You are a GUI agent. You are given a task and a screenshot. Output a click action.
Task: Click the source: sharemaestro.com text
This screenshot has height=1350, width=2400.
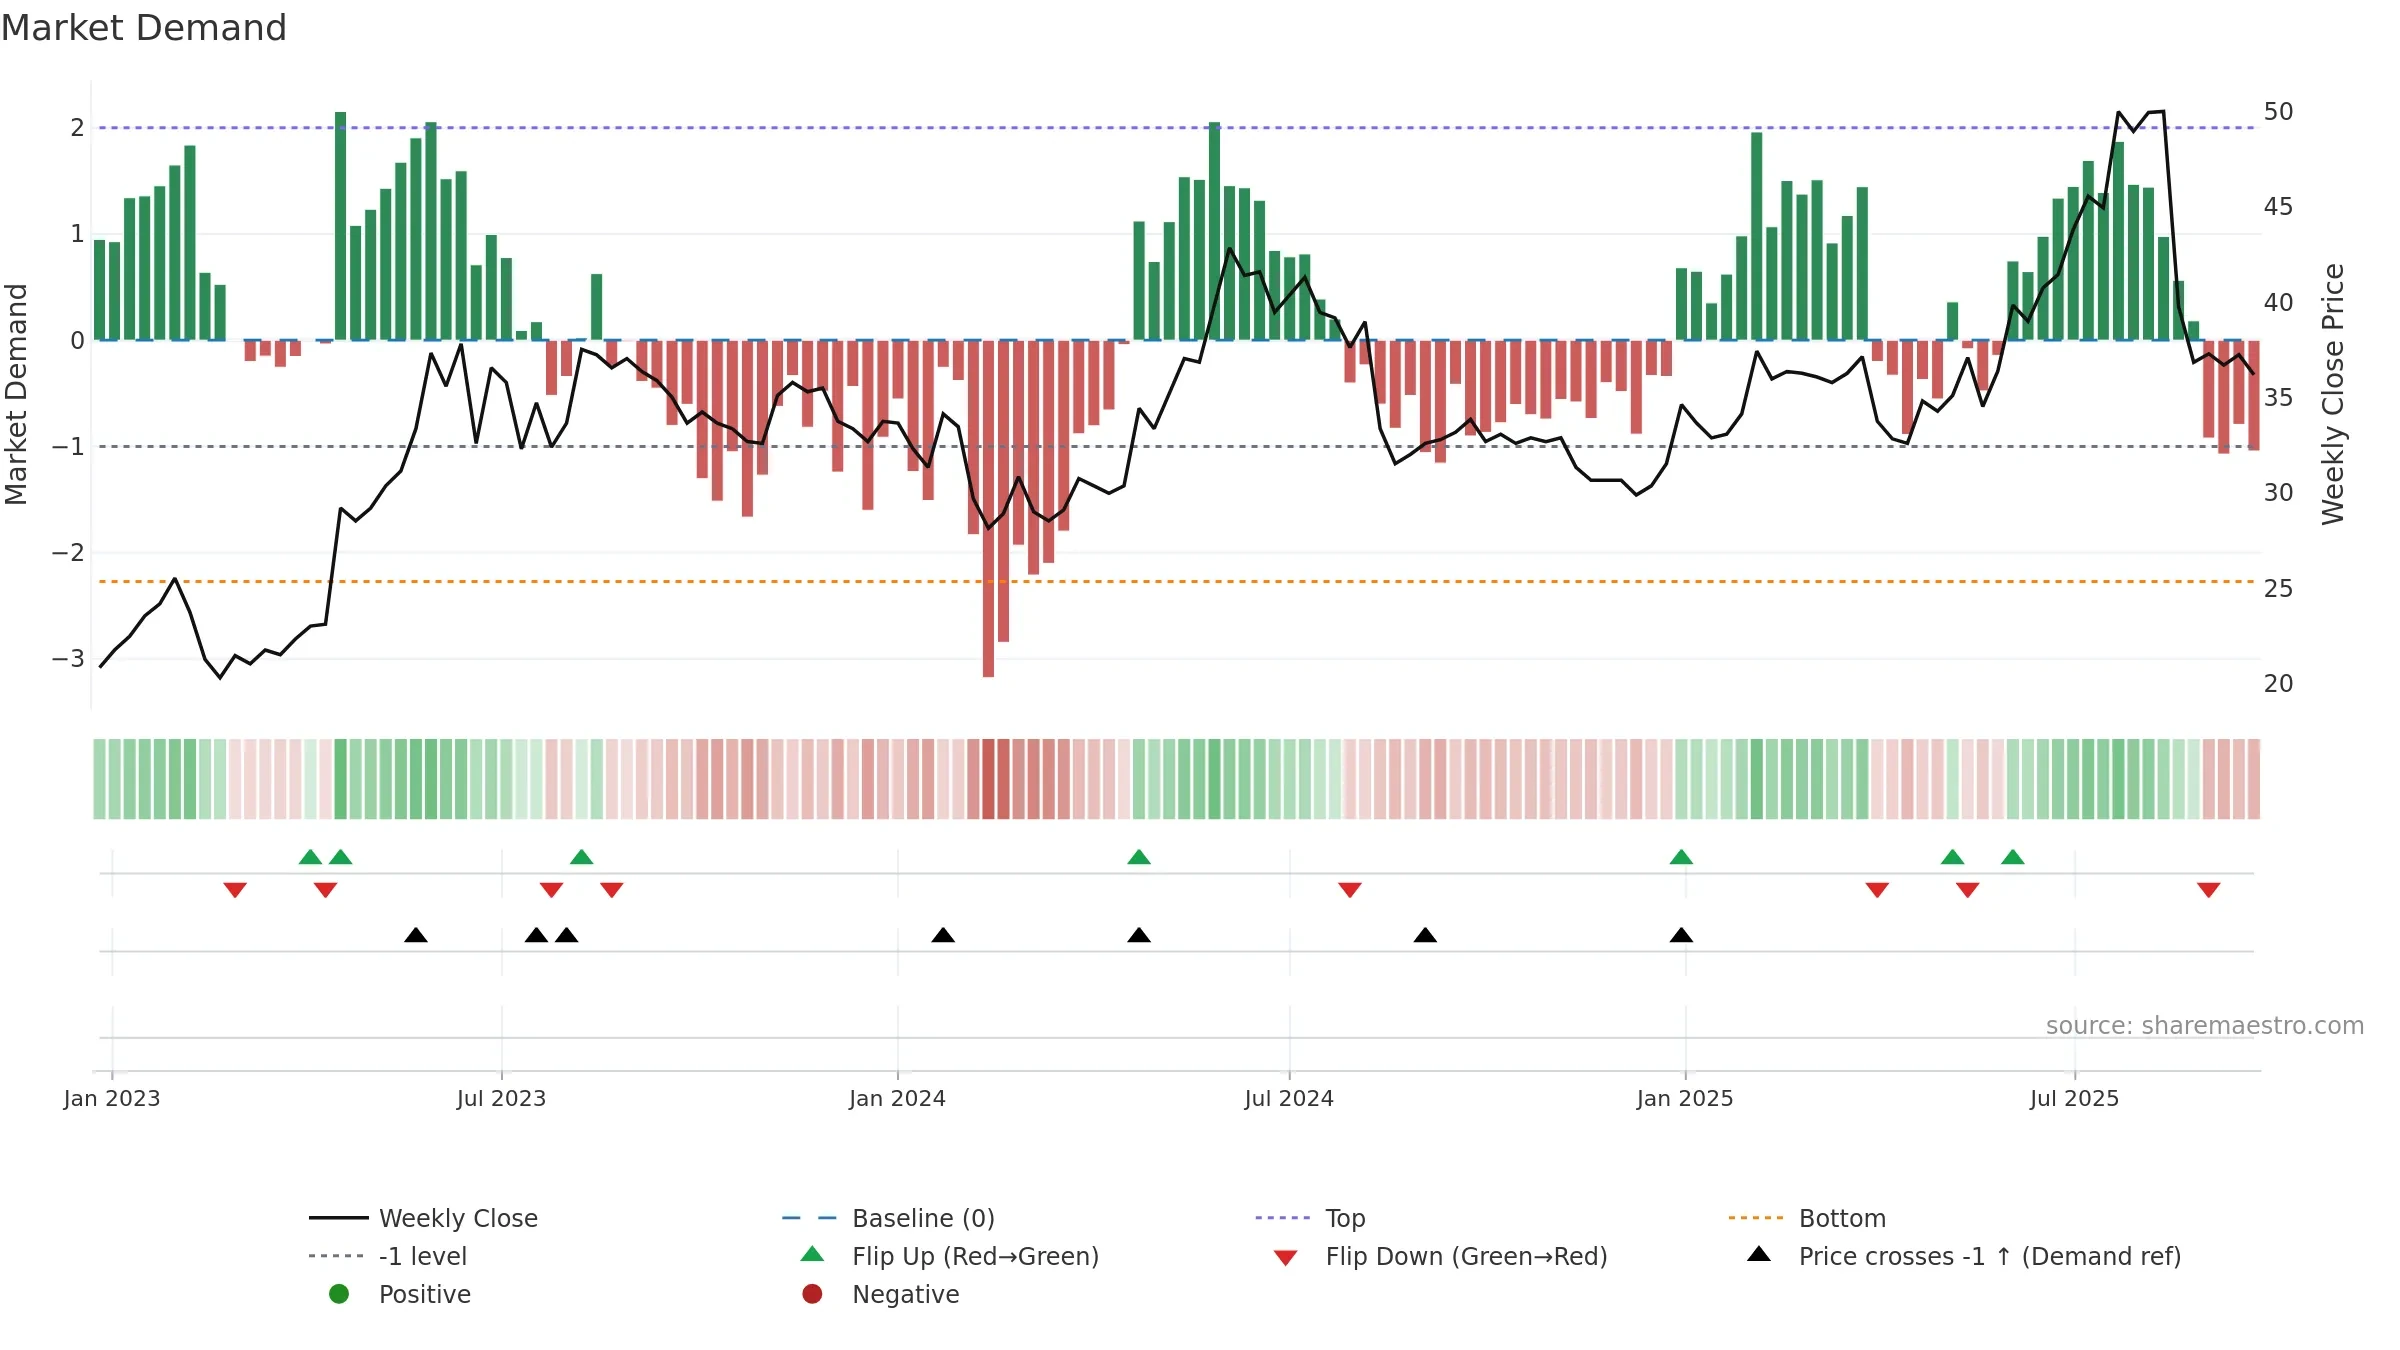click(2205, 1026)
